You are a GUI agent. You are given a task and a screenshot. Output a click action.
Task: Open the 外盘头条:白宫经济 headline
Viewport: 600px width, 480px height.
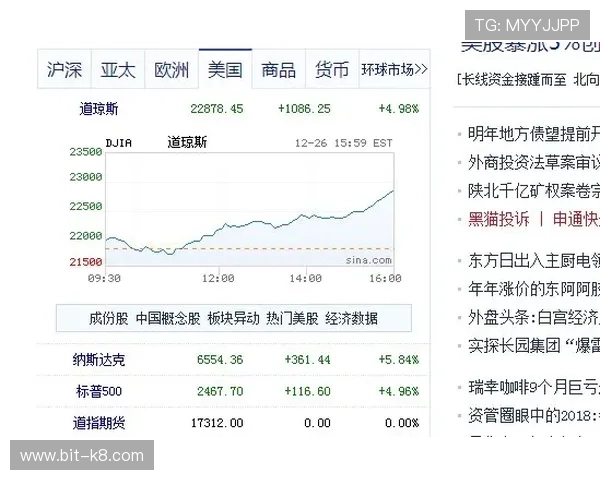click(534, 317)
